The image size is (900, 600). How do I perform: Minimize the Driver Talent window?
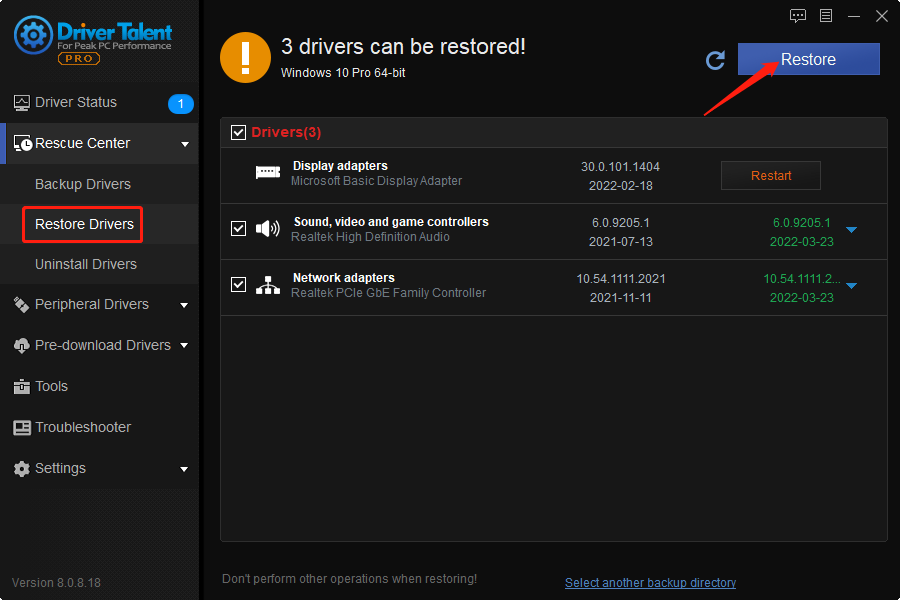(854, 16)
